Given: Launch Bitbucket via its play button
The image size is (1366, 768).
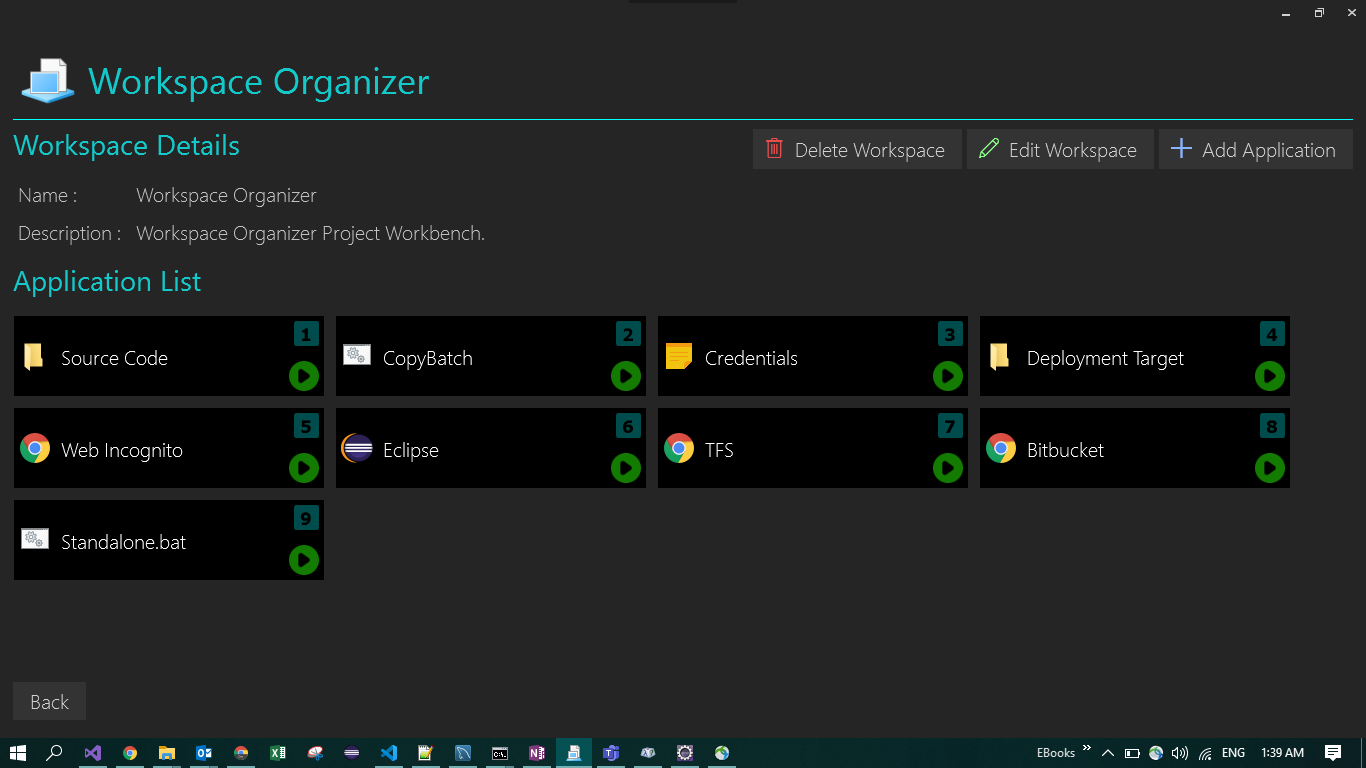Looking at the screenshot, I should [x=1270, y=468].
